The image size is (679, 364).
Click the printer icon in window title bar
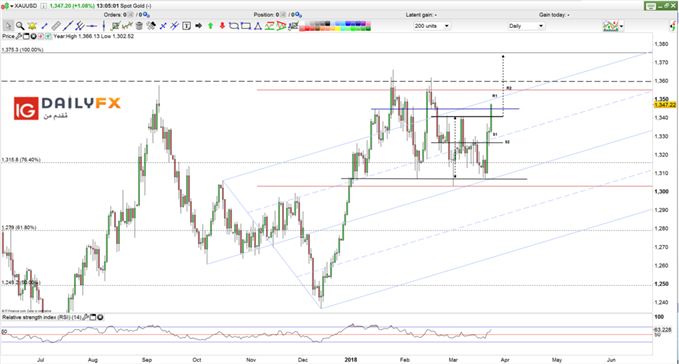(650, 6)
